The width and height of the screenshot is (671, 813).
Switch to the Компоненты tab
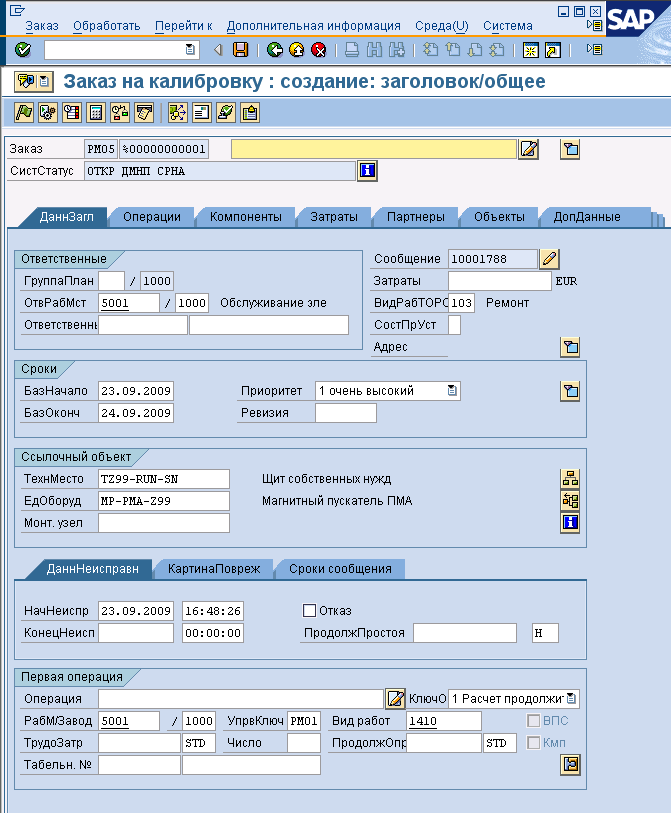point(246,217)
